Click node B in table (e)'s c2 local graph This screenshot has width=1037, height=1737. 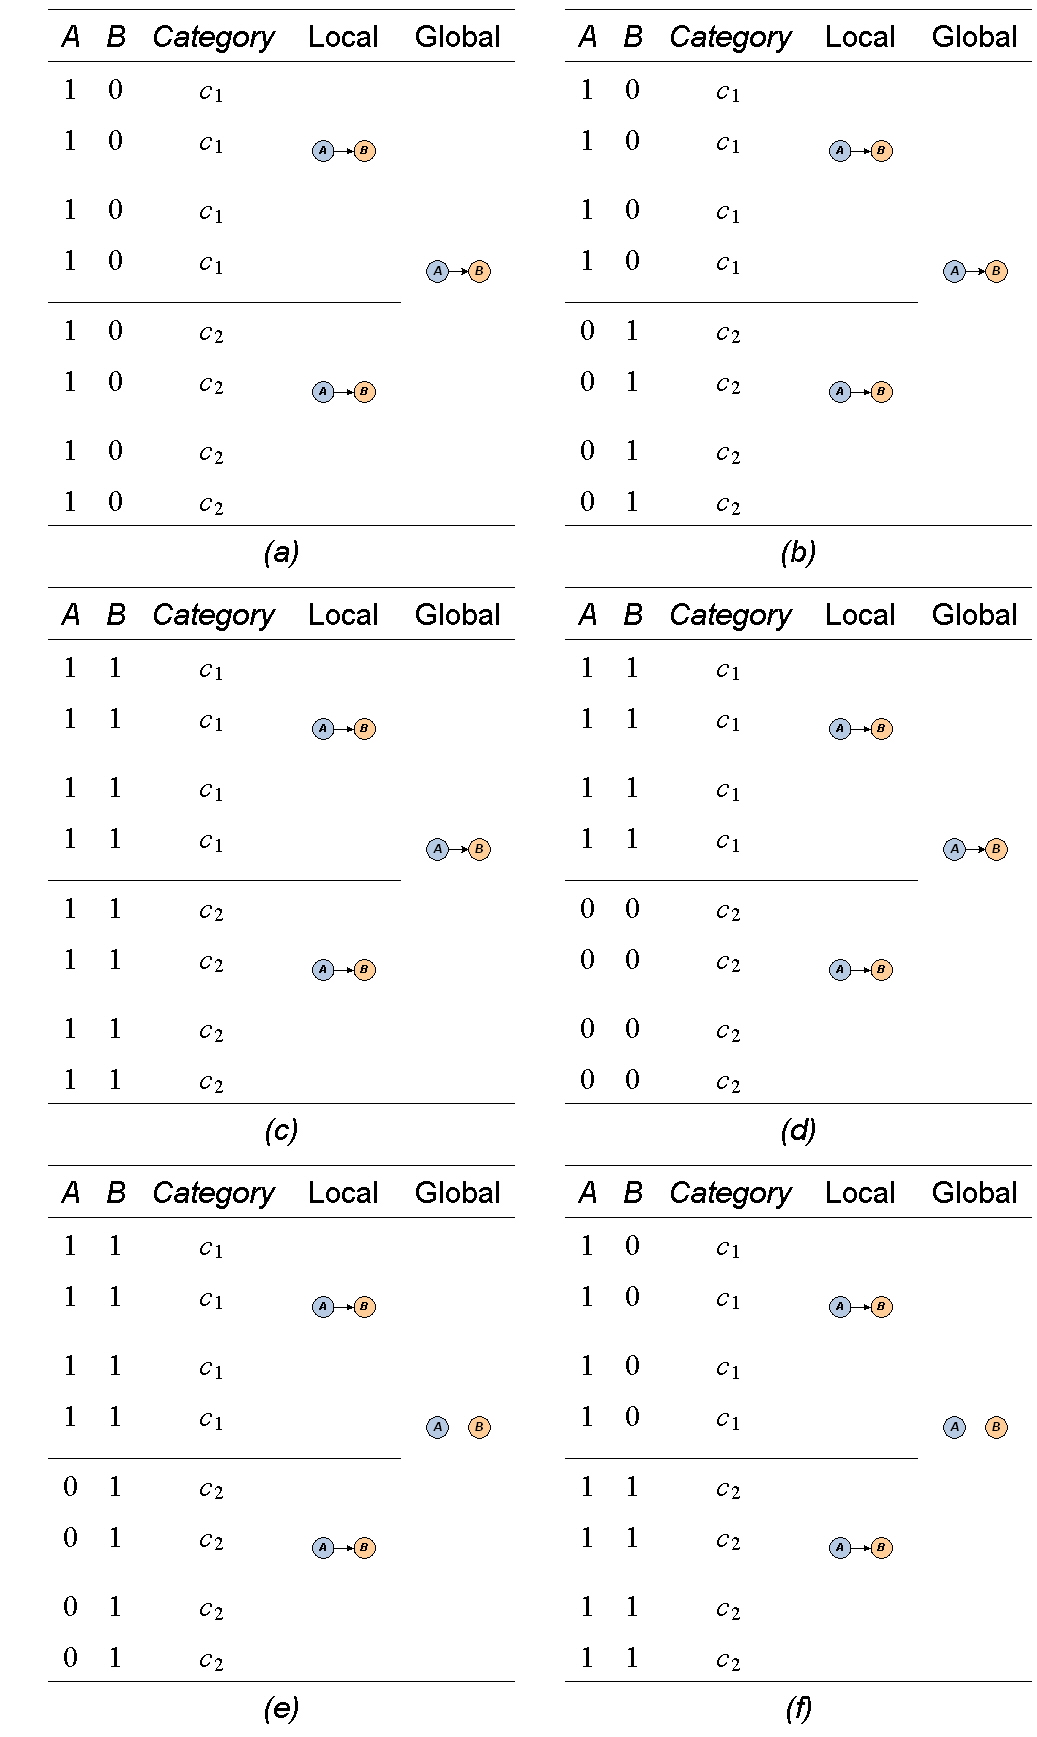[x=364, y=1547]
